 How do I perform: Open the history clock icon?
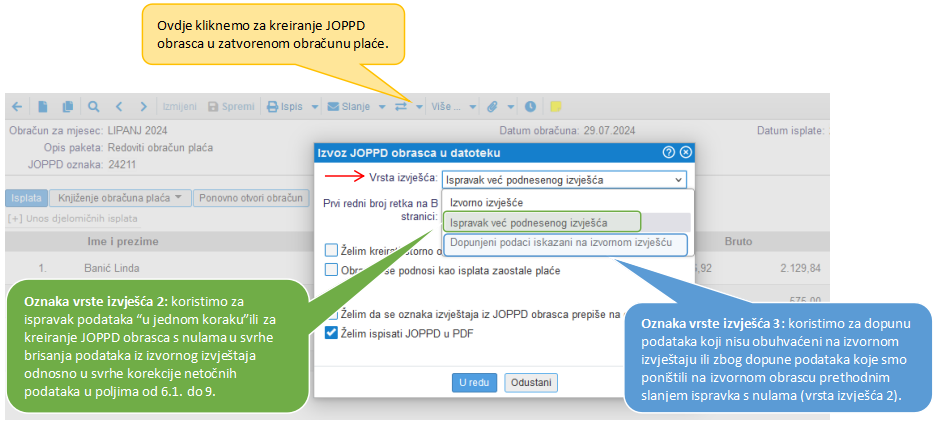pos(530,107)
